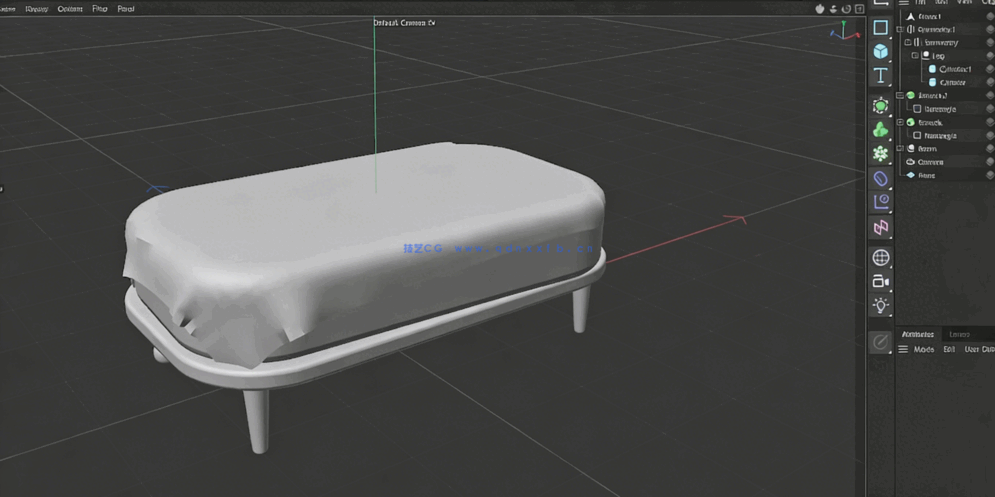Viewport: 995px width, 497px height.
Task: Add a Light from toolbar
Action: point(880,305)
